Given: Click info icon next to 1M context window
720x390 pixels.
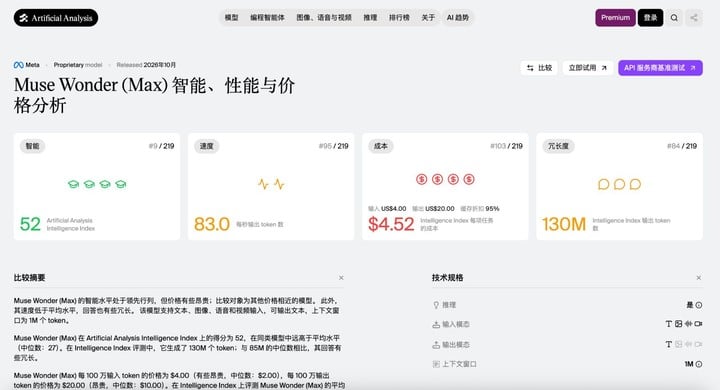Looking at the screenshot, I should tap(698, 364).
